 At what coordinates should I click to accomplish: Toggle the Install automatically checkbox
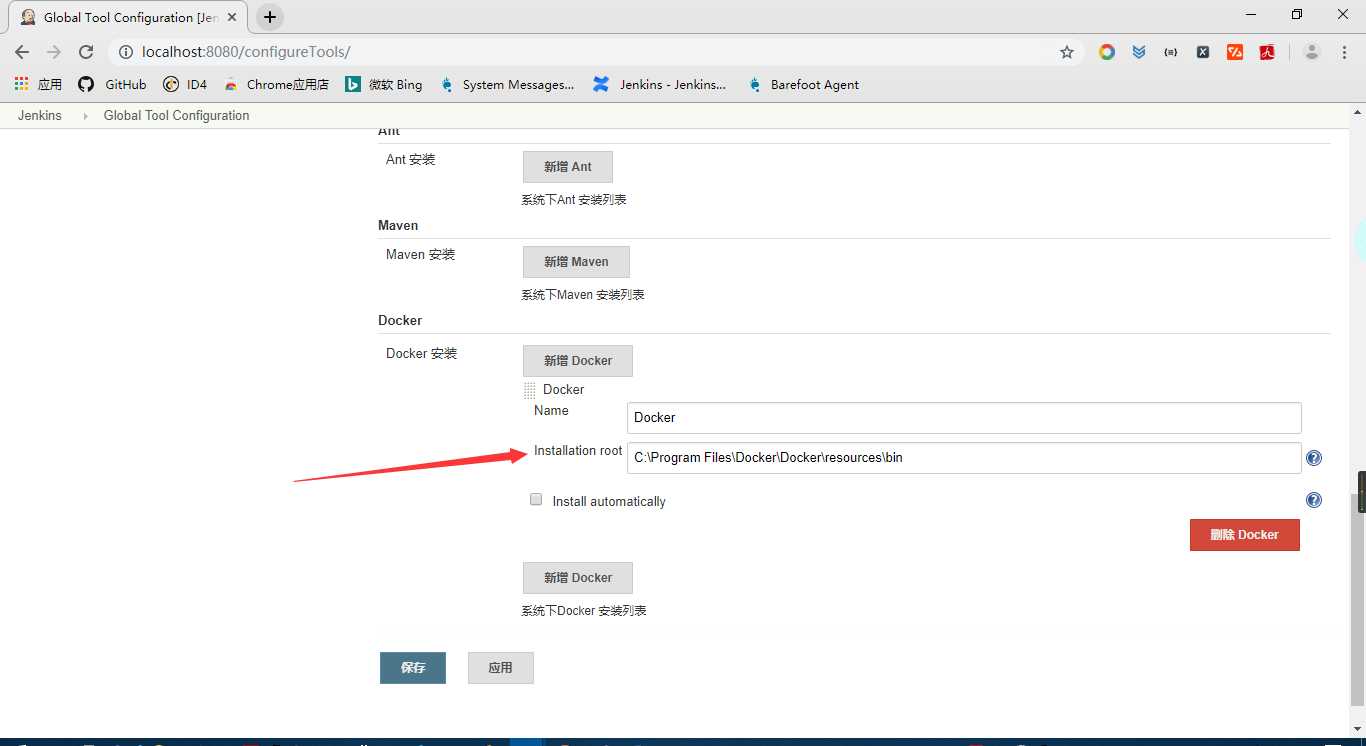[x=536, y=499]
